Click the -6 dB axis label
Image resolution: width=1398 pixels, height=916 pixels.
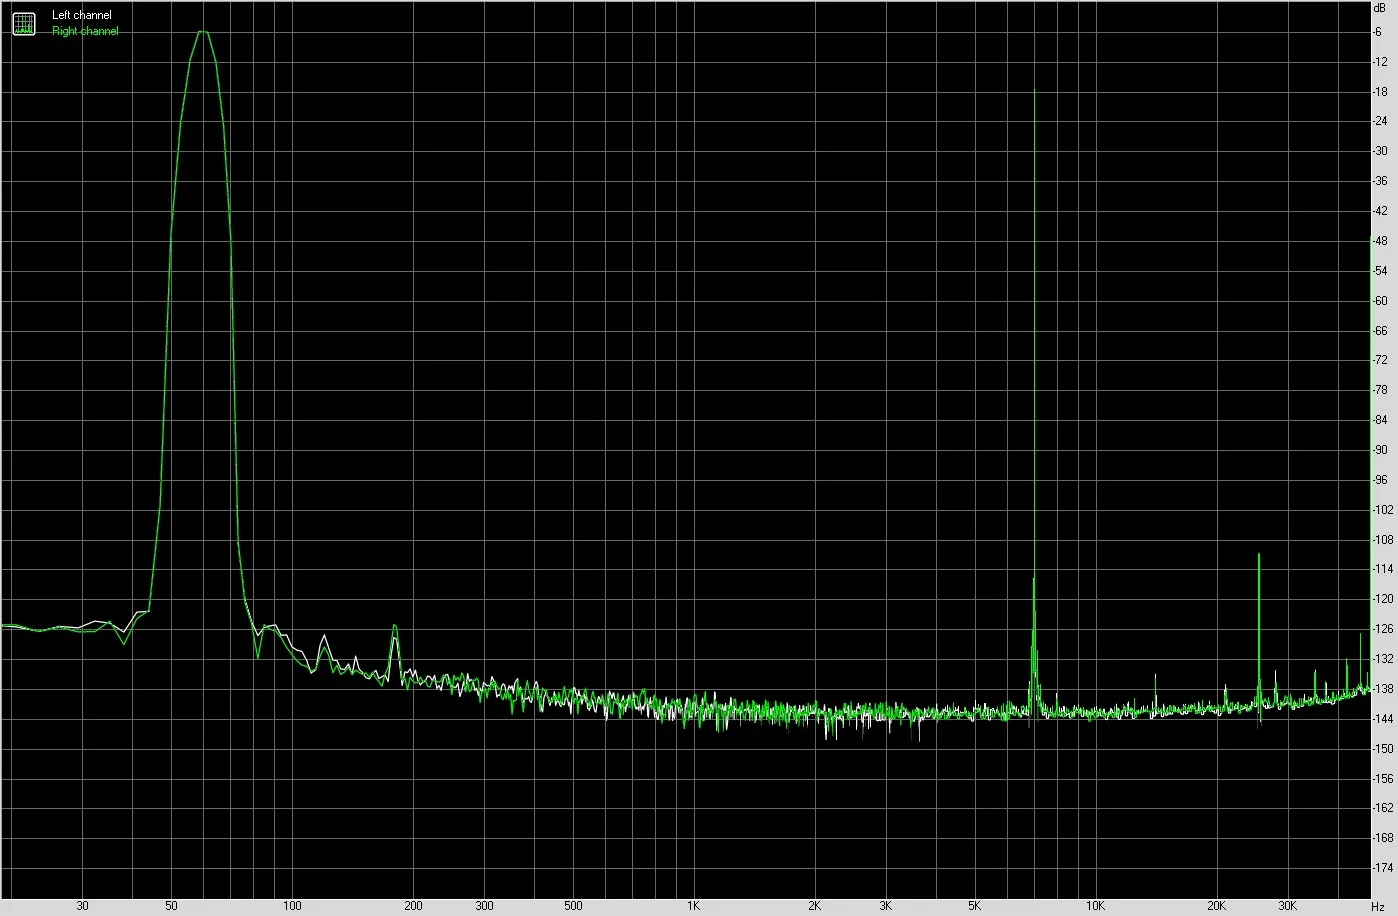(x=1379, y=32)
